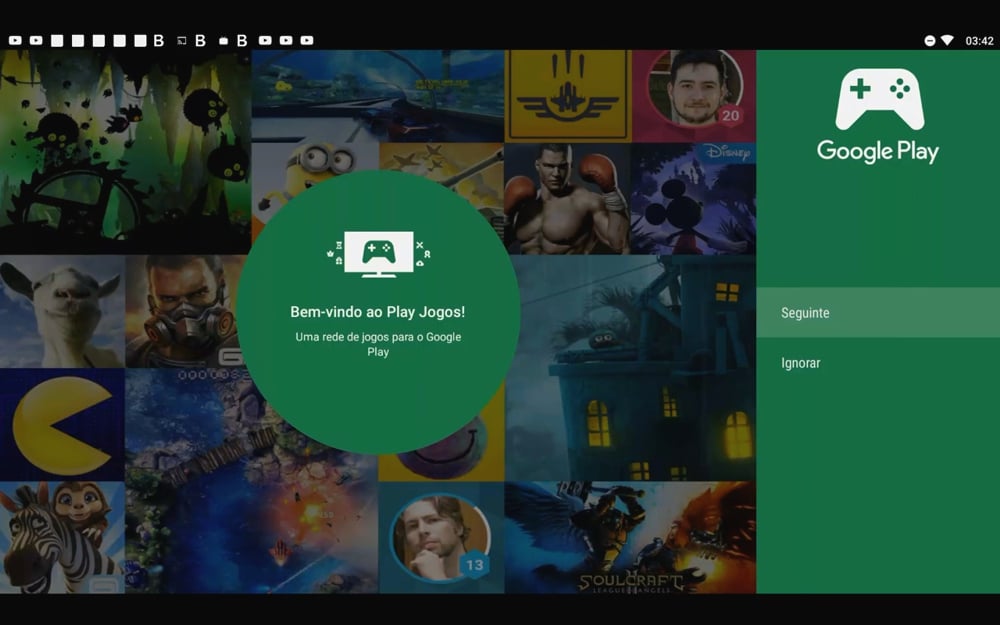Open the goat game tile
The image size is (1000, 625).
(62, 311)
